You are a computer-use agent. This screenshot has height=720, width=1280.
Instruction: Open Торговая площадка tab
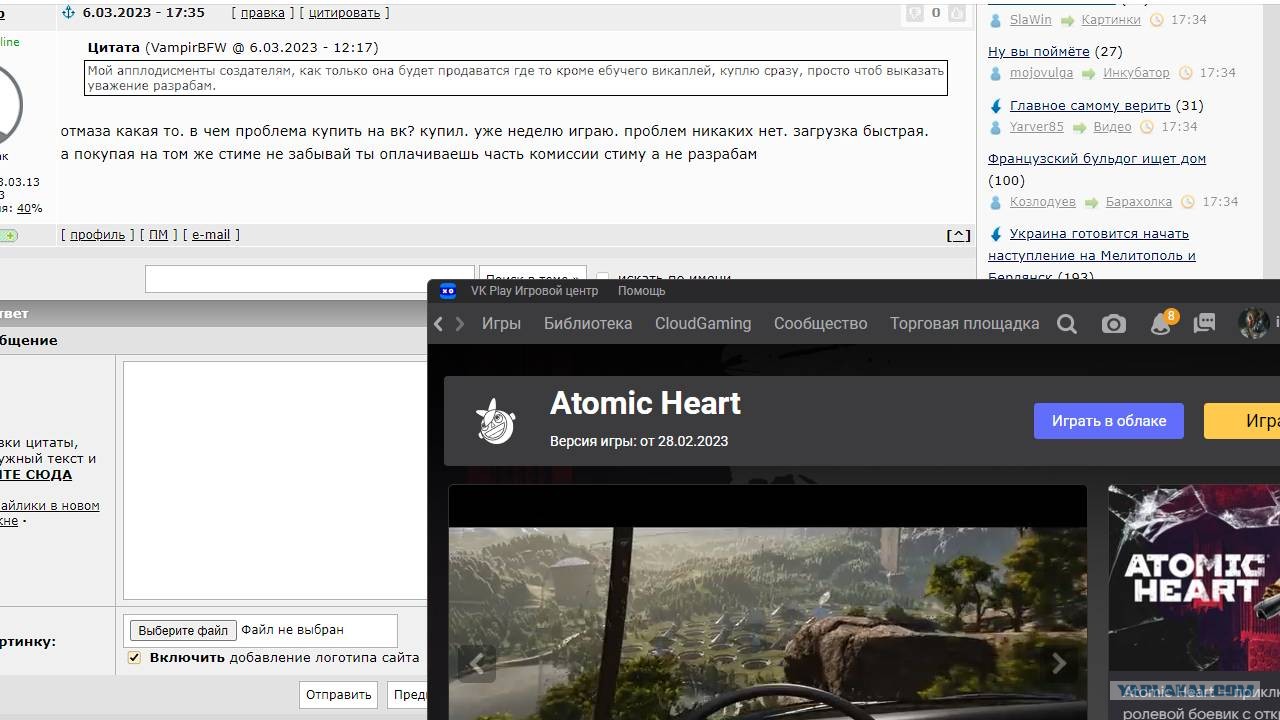[x=965, y=324]
